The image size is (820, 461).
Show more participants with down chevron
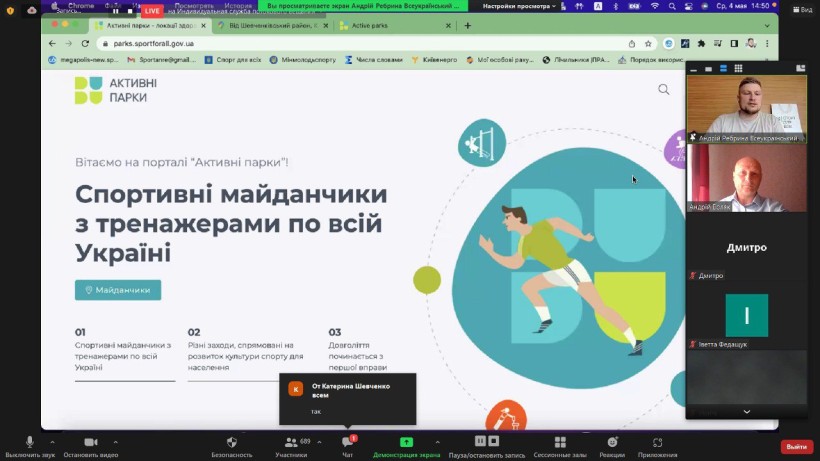point(747,412)
